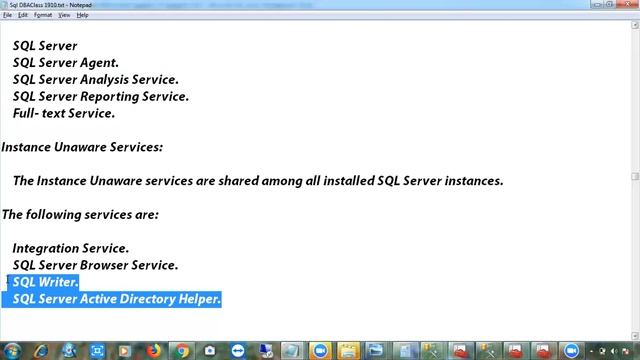Click the Notepad title bar icon
640x360 pixels.
pyautogui.click(x=4, y=5)
